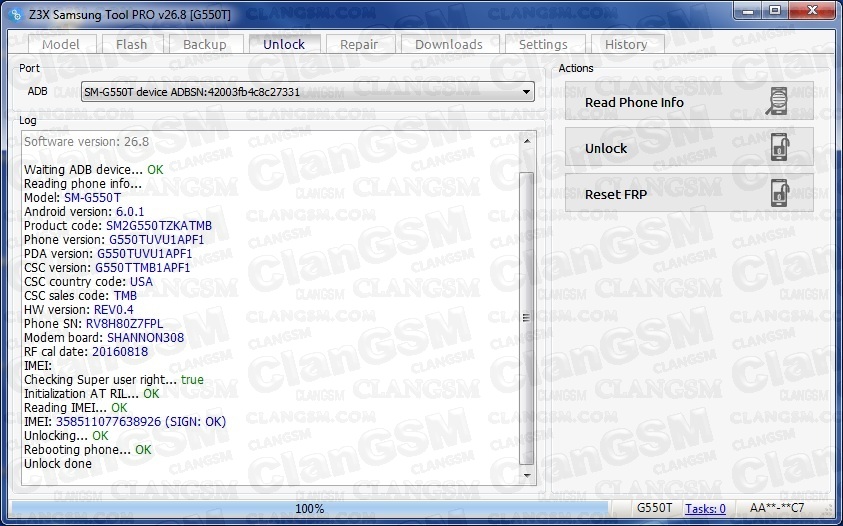Viewport: 843px width, 526px height.
Task: Click the Reset FRP phone icon
Action: (x=780, y=194)
